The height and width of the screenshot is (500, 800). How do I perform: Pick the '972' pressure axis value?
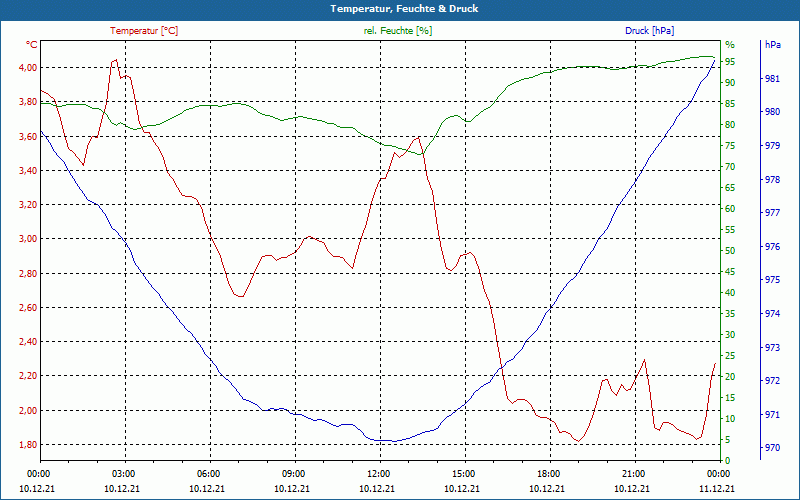click(772, 381)
